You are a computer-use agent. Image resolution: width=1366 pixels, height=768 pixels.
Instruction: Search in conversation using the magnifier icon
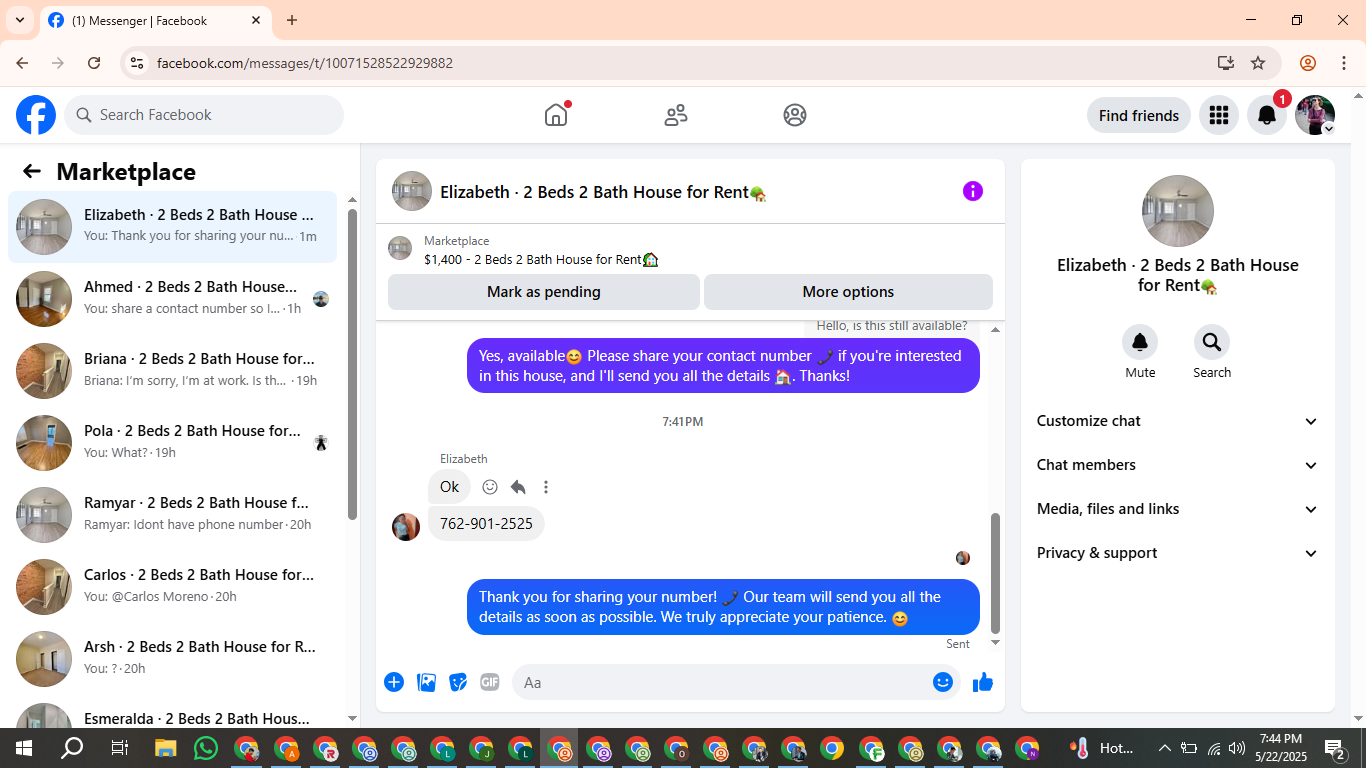pyautogui.click(x=1212, y=343)
